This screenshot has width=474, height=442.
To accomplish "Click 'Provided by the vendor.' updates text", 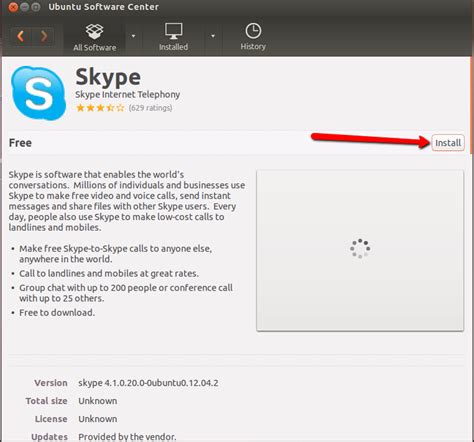I will [x=127, y=437].
